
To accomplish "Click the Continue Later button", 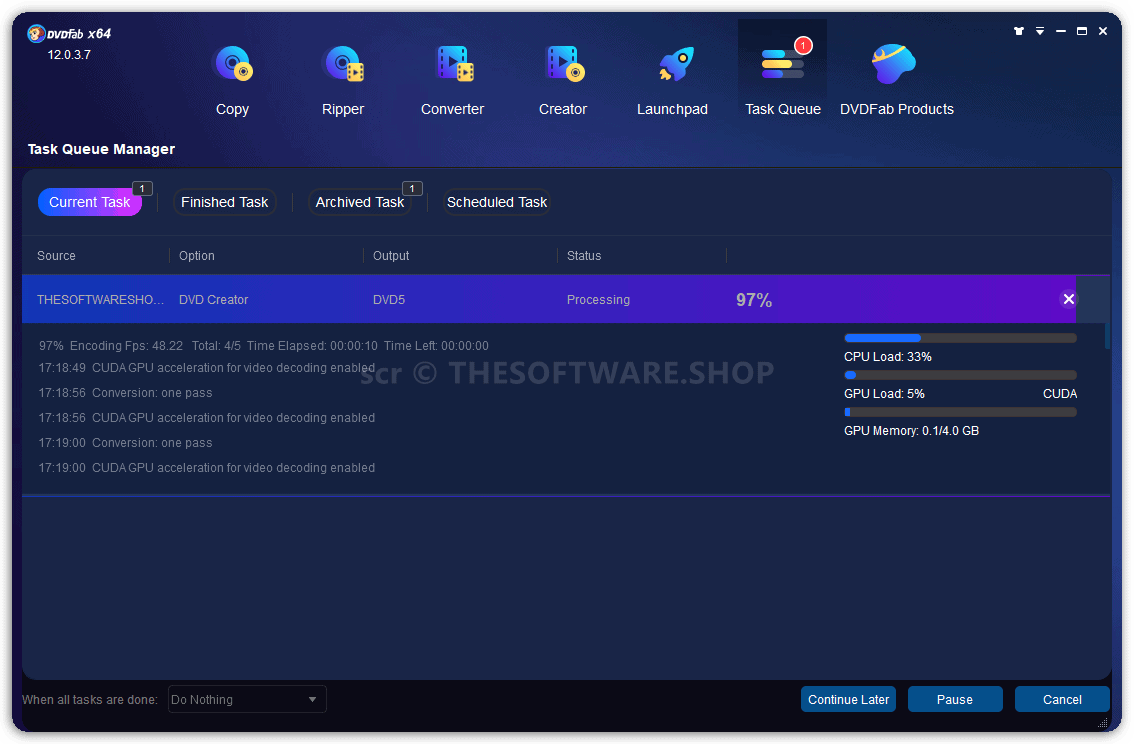I will (x=848, y=699).
